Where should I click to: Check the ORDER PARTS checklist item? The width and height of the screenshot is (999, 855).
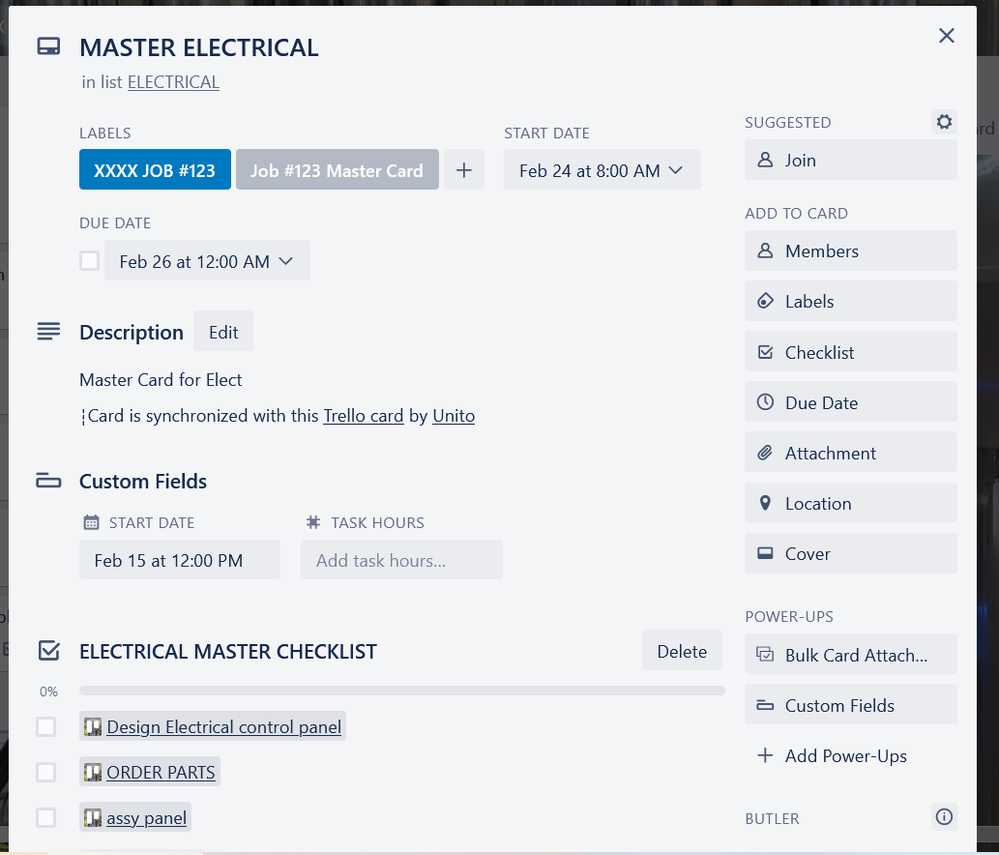click(46, 772)
